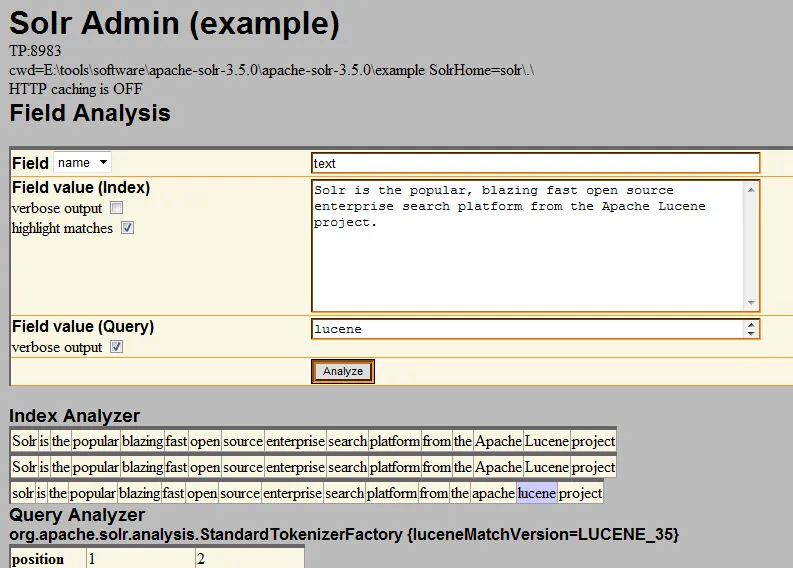Click the Analyze button
Viewport: 793px width, 568px height.
[x=343, y=371]
